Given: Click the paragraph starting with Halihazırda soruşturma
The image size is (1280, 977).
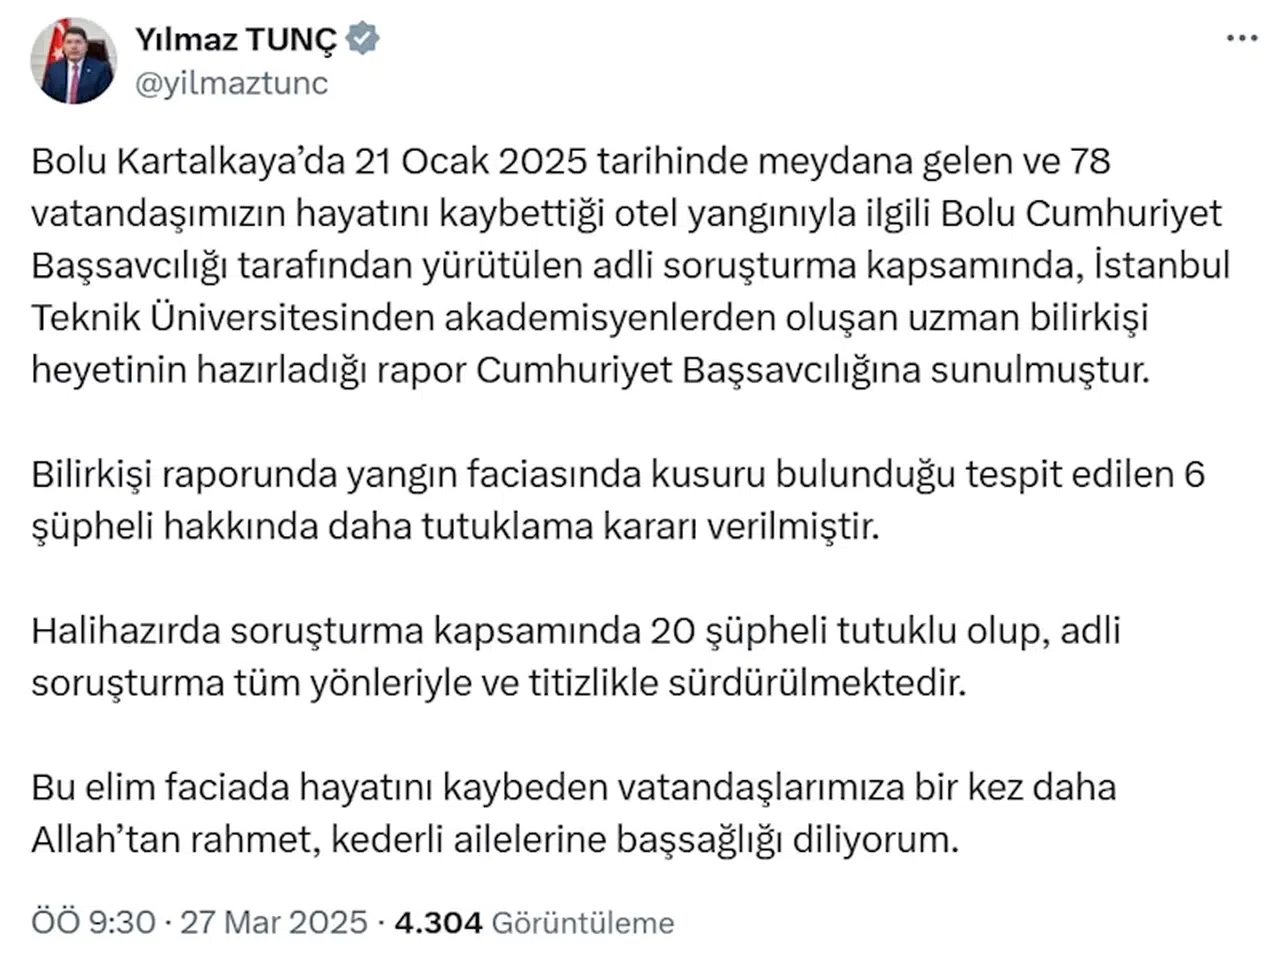Looking at the screenshot, I should (575, 657).
